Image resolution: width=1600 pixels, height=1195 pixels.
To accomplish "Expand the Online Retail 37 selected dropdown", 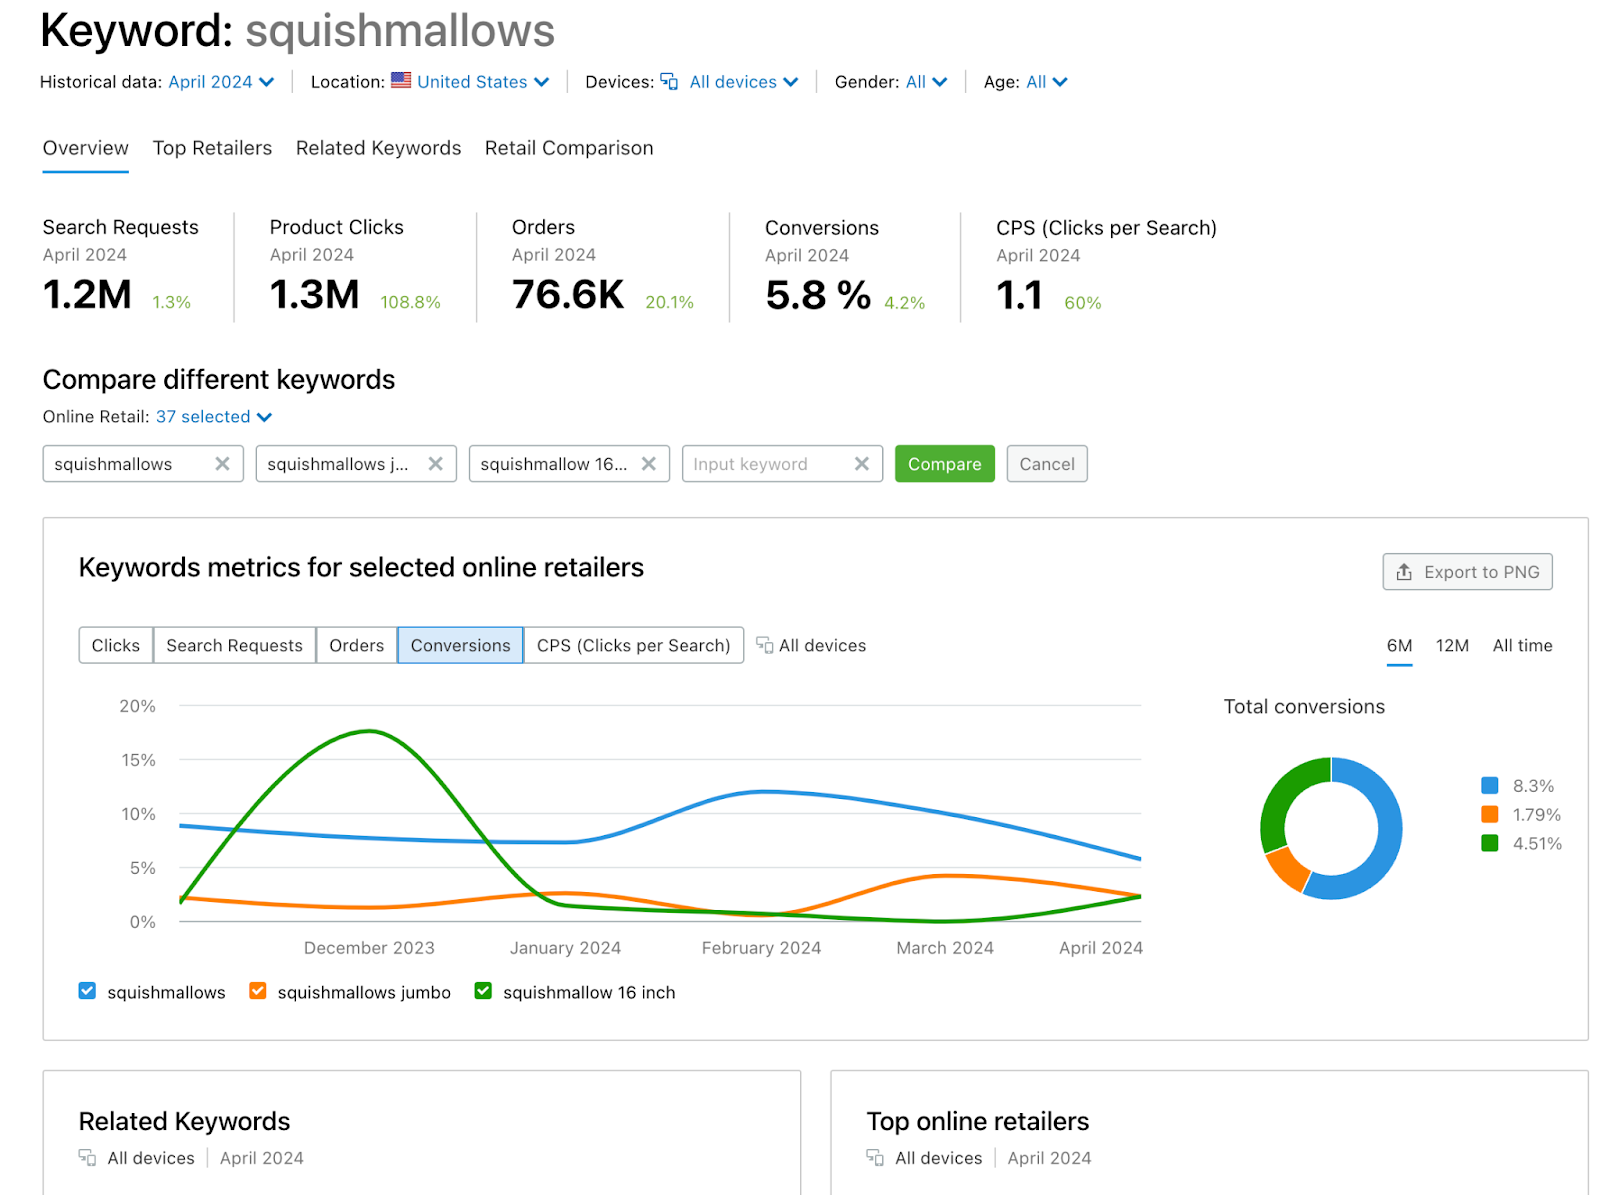I will (x=213, y=417).
